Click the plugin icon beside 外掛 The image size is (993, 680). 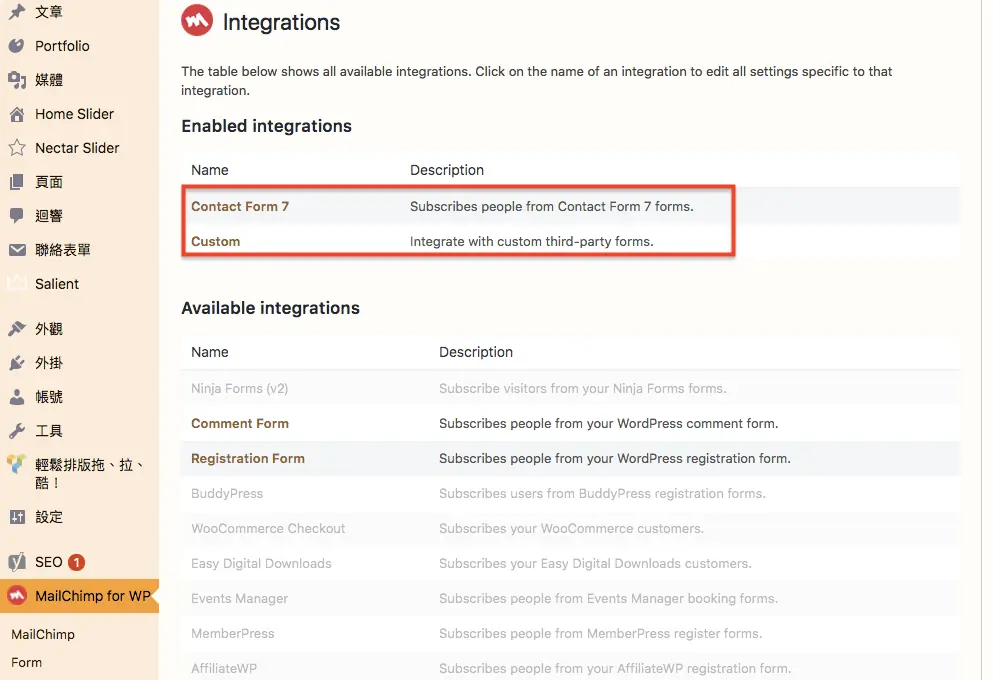[17, 363]
